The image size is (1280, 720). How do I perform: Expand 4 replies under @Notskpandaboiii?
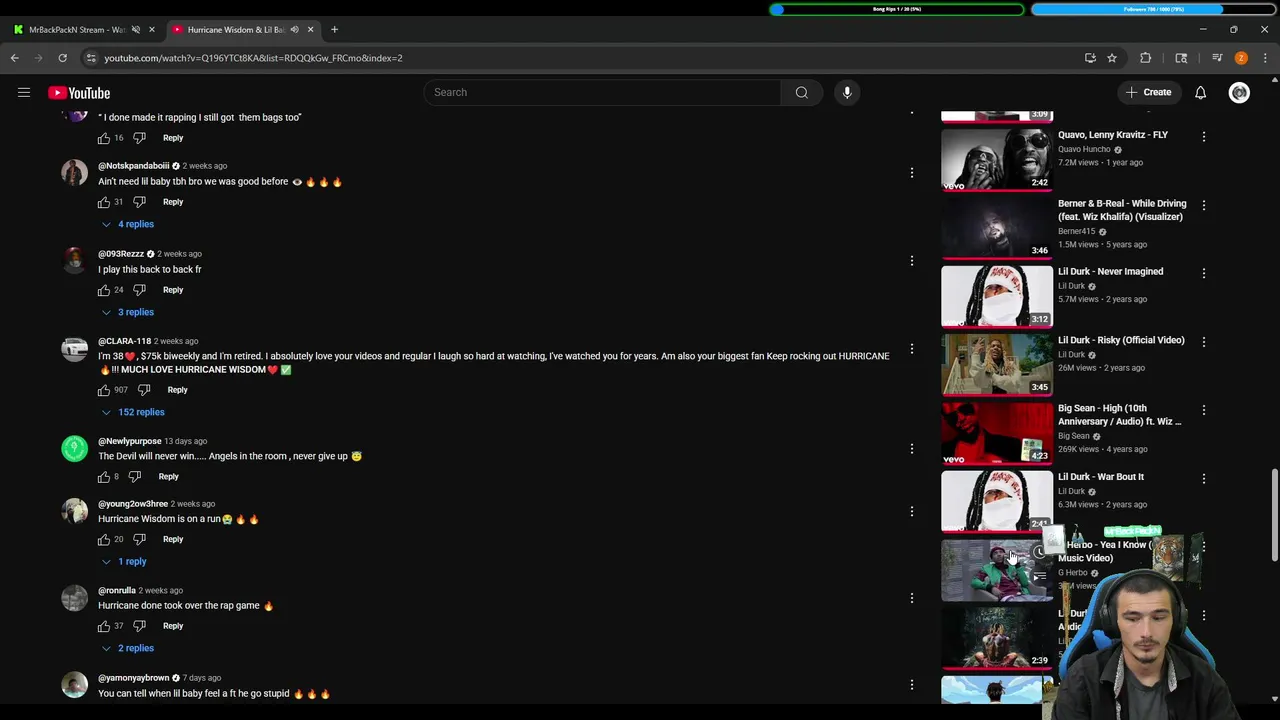point(128,224)
